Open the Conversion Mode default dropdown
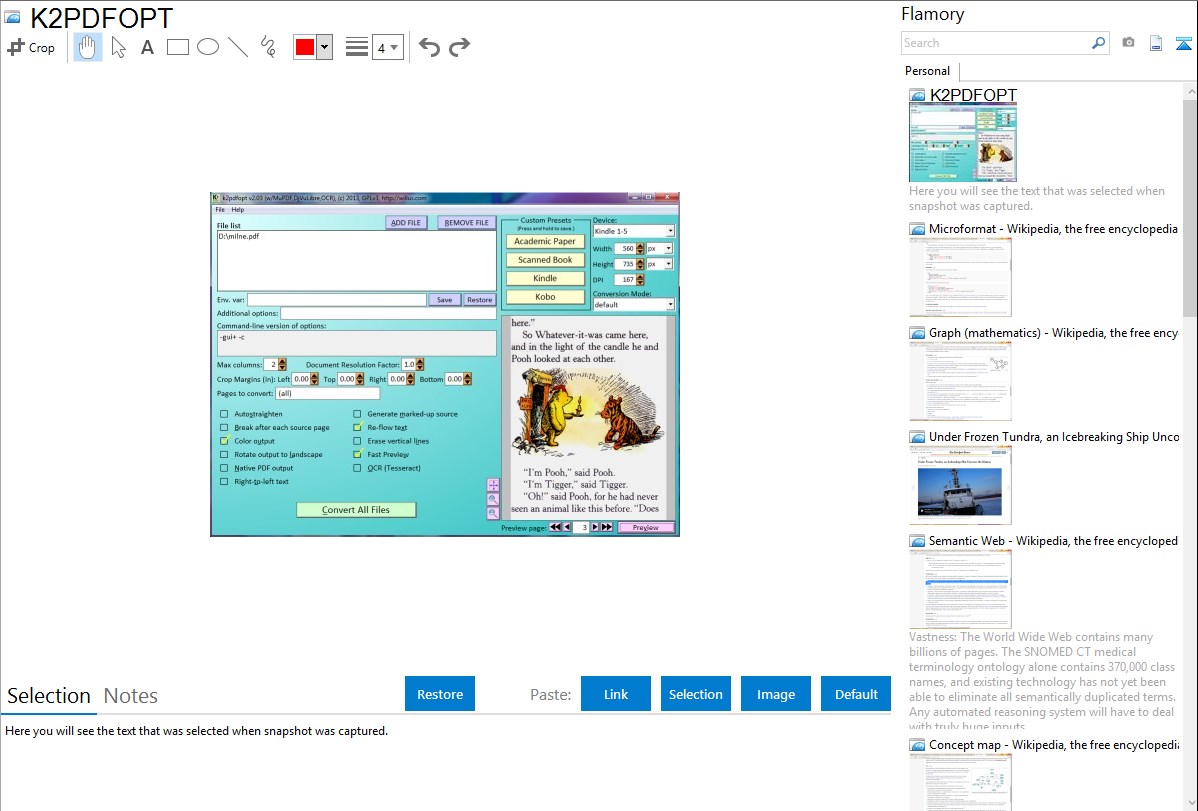This screenshot has height=811, width=1198. [633, 304]
